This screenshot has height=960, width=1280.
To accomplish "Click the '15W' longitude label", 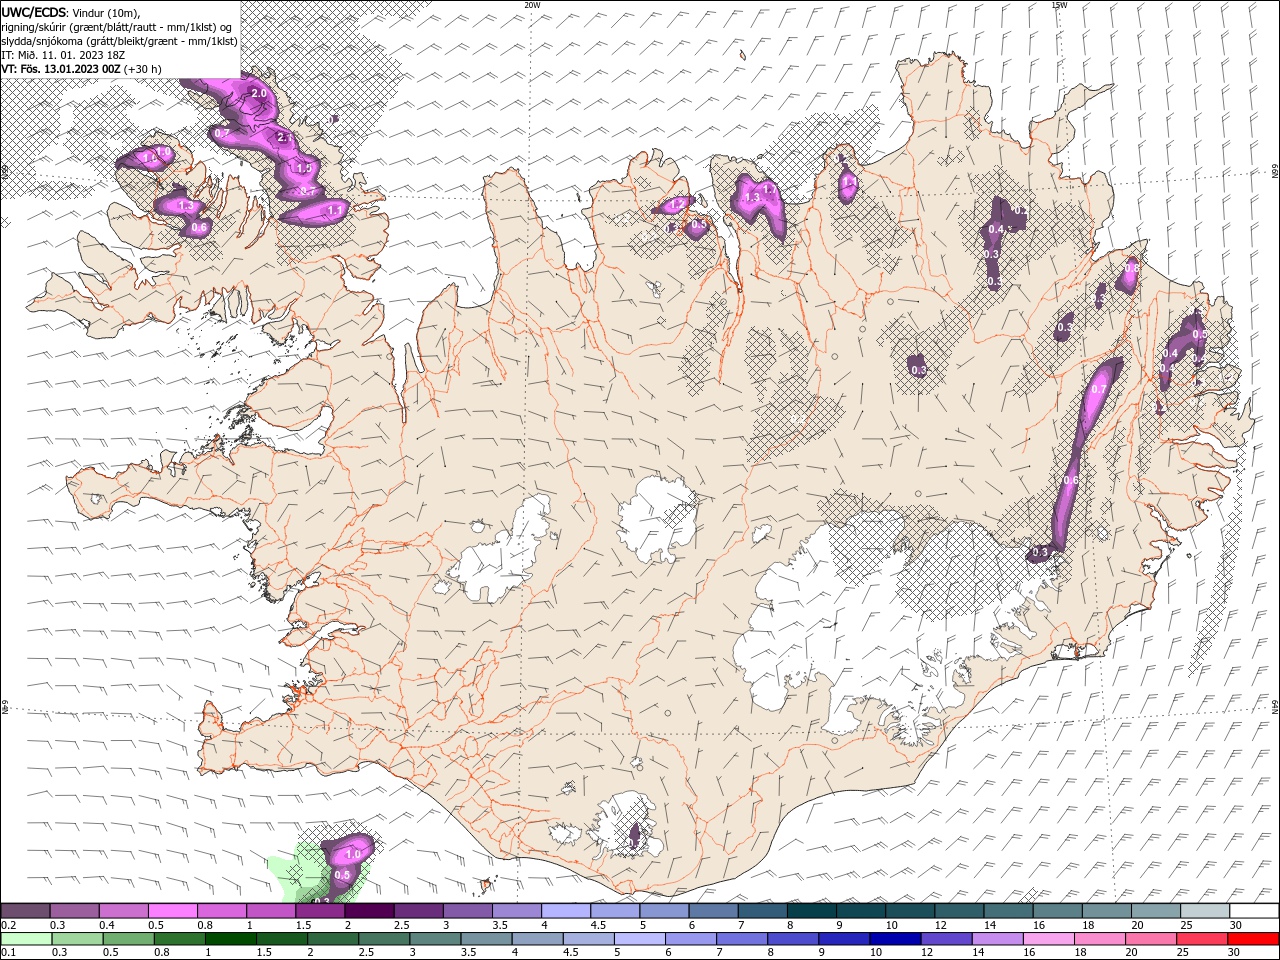I will coord(1058,5).
